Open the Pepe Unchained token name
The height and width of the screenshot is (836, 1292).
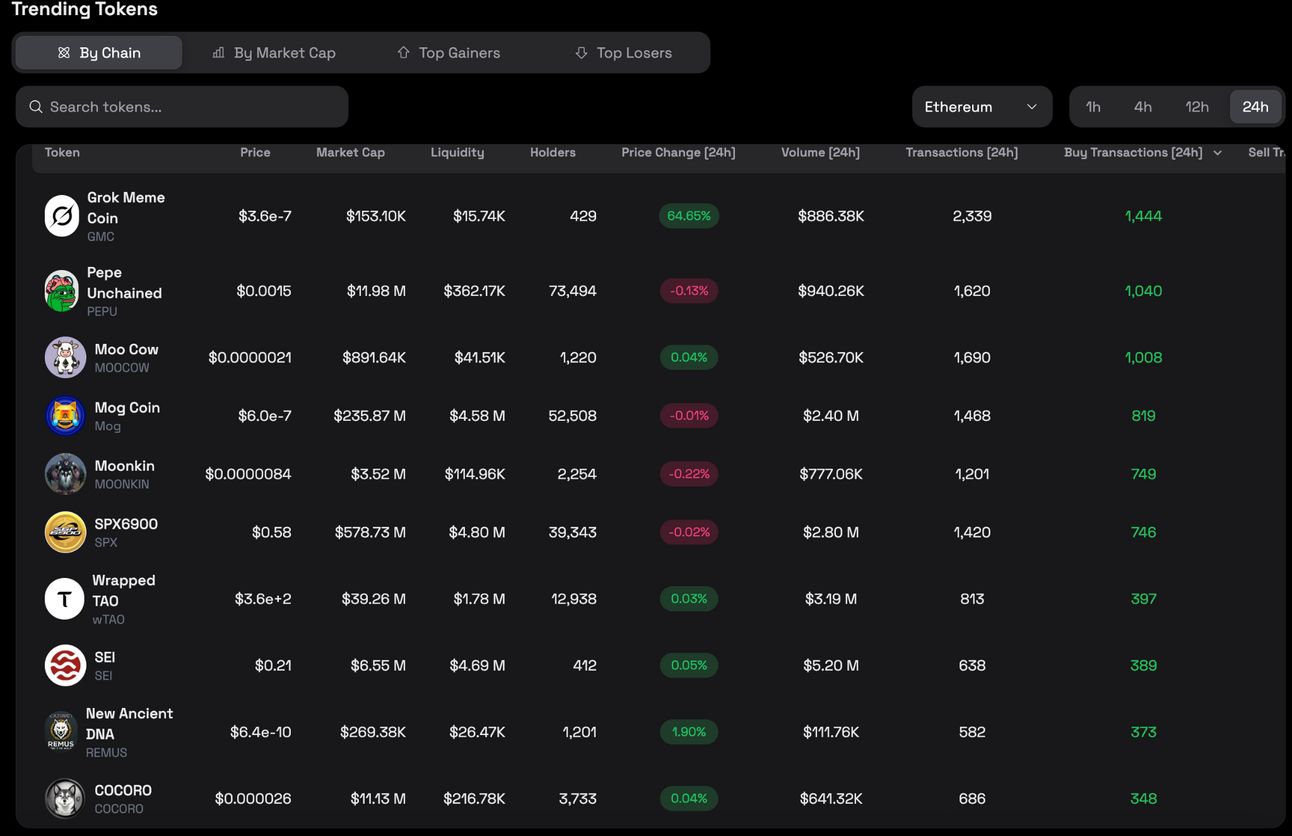(124, 283)
